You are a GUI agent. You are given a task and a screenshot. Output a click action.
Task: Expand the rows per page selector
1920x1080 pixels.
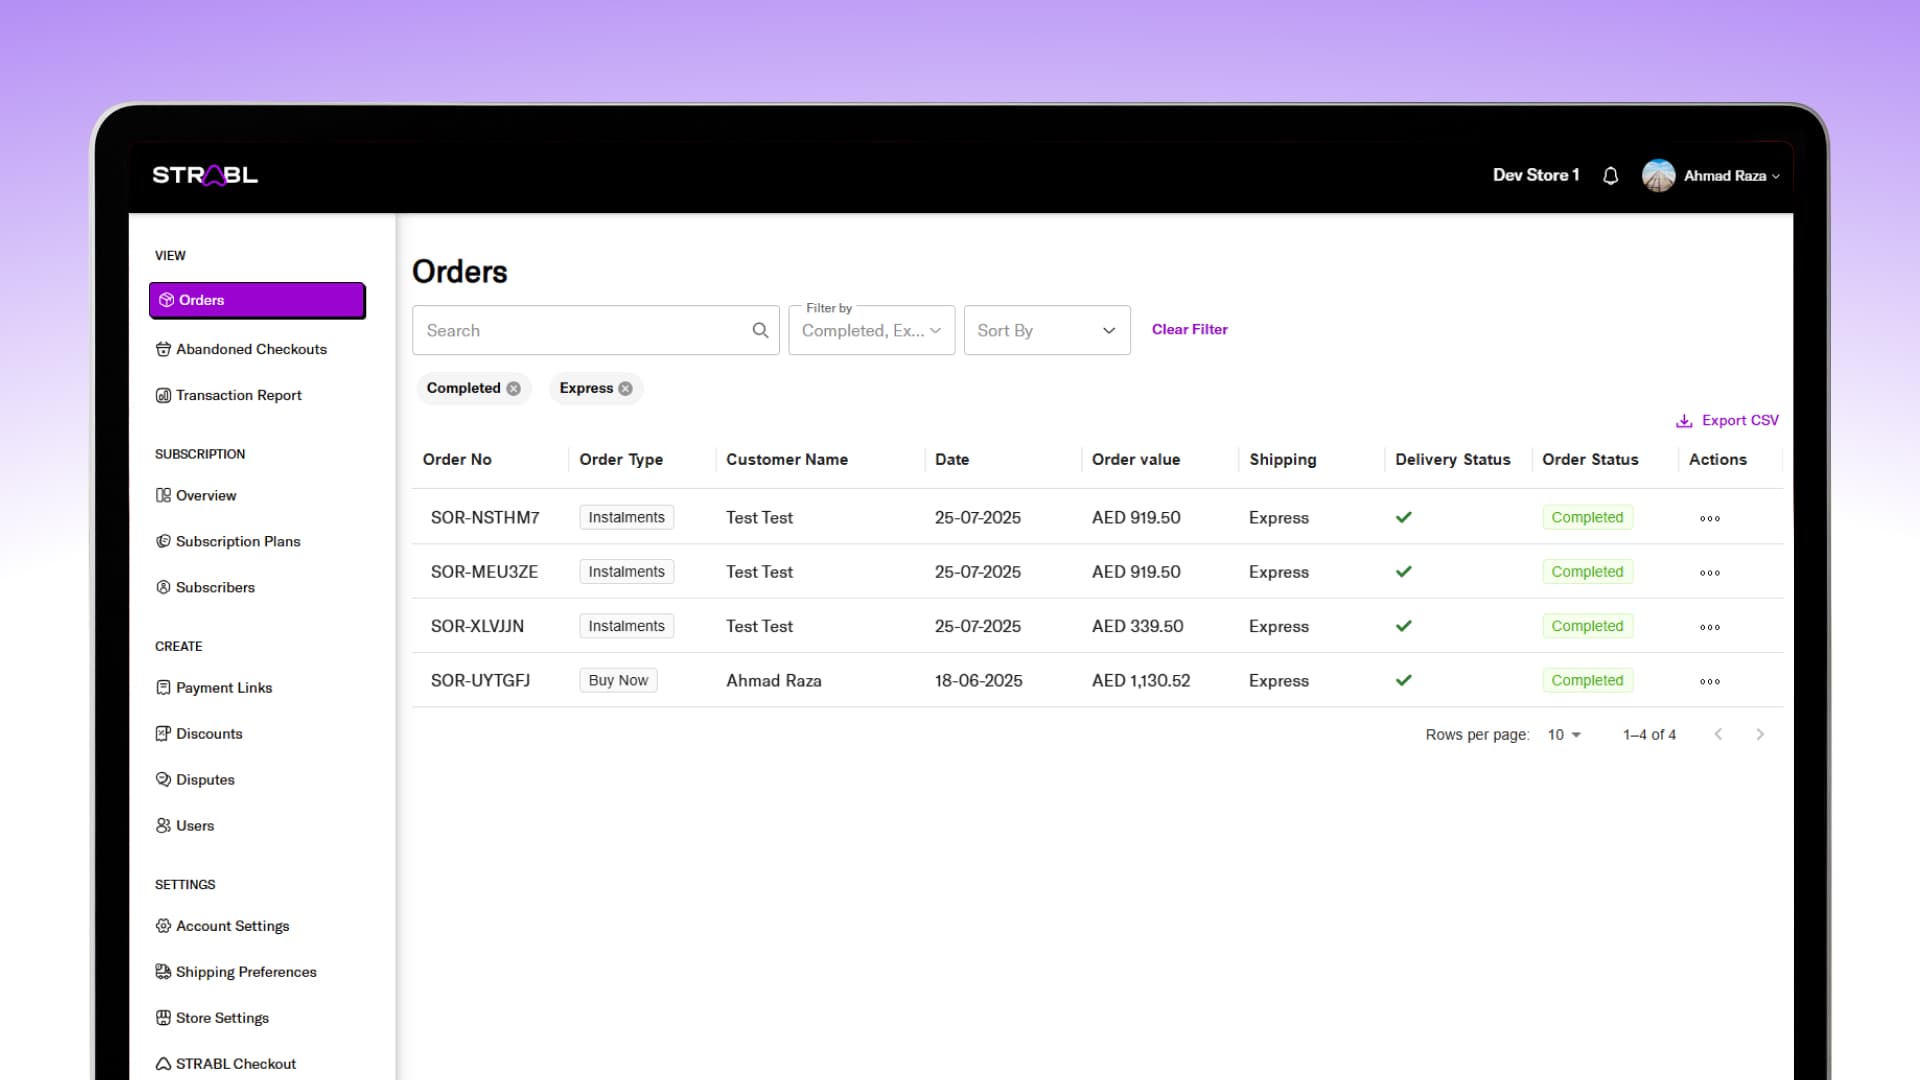(x=1564, y=735)
